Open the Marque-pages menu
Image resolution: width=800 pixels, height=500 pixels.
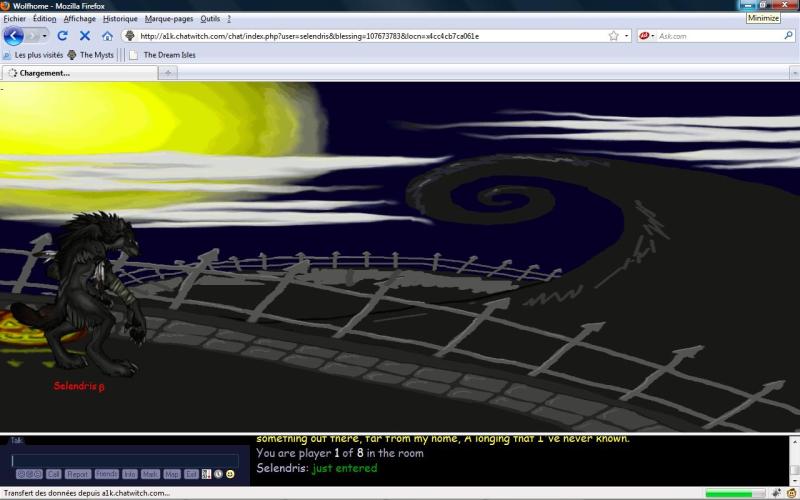pos(169,19)
